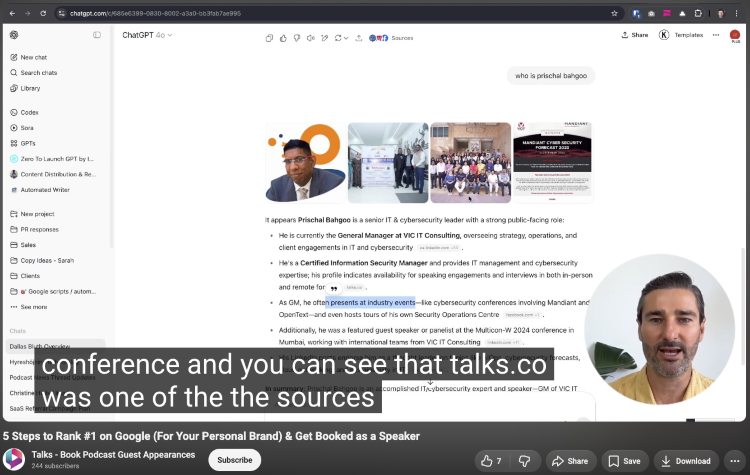Click the upload share icon beside Sources
Image resolution: width=750 pixels, height=475 pixels.
point(359,38)
